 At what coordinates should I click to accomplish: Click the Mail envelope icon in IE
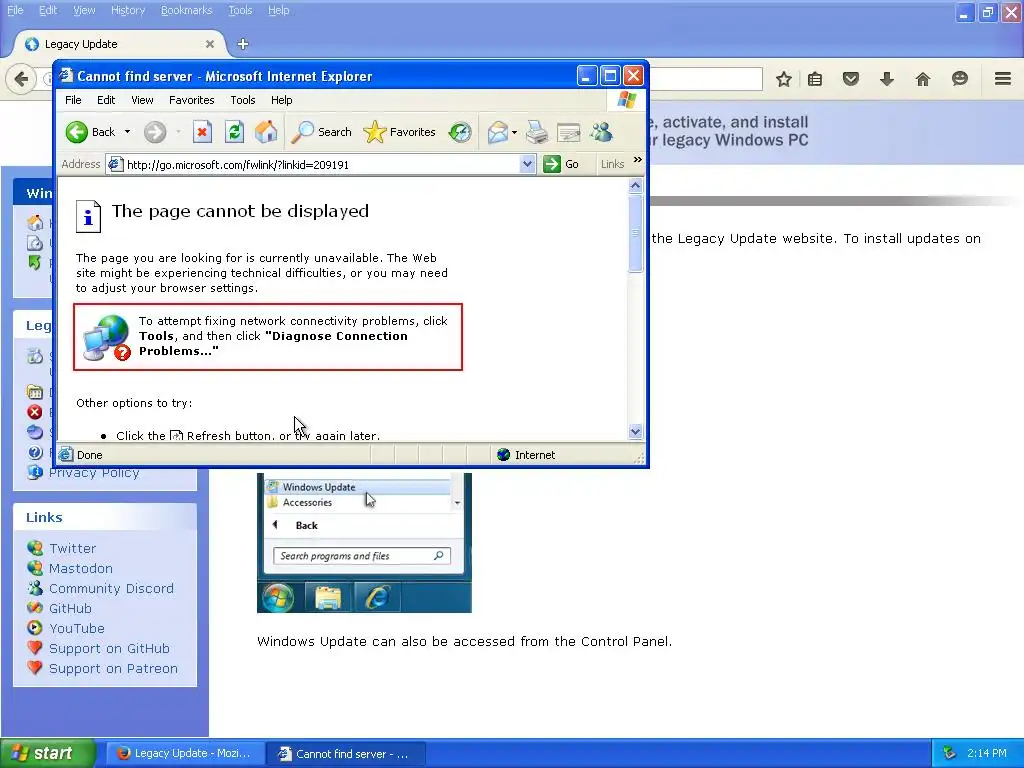498,132
